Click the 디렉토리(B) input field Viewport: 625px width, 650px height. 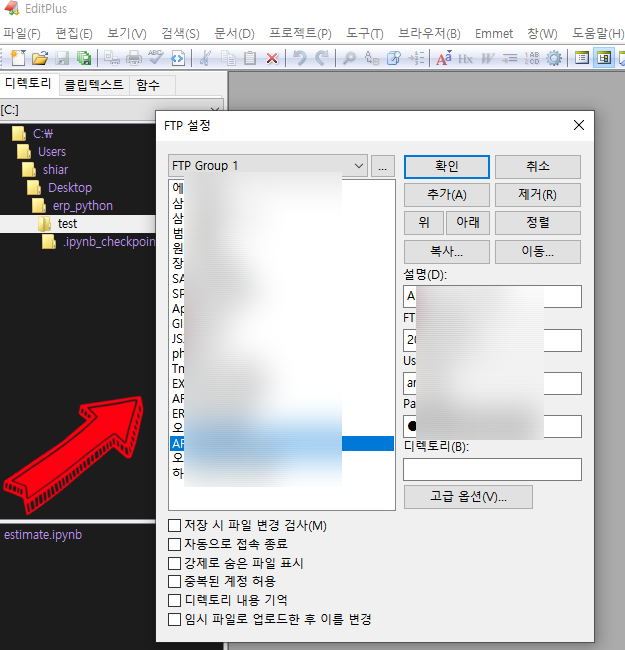click(492, 469)
